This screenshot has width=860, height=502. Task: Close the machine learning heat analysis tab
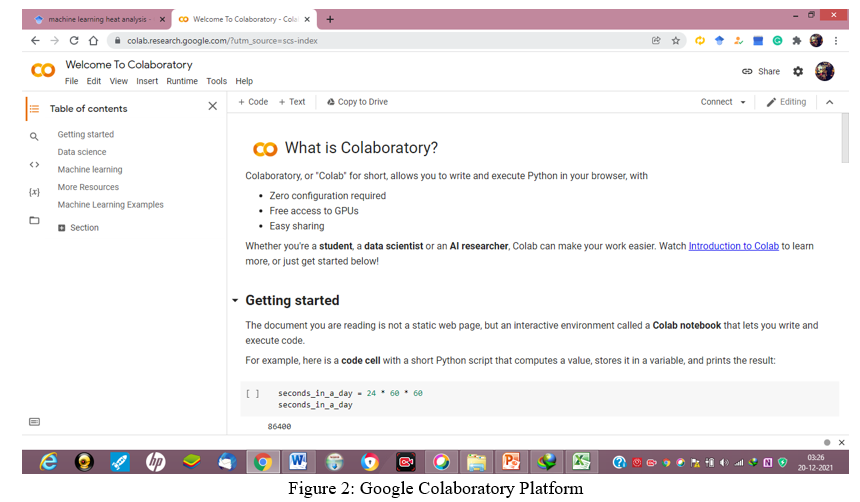click(x=162, y=19)
